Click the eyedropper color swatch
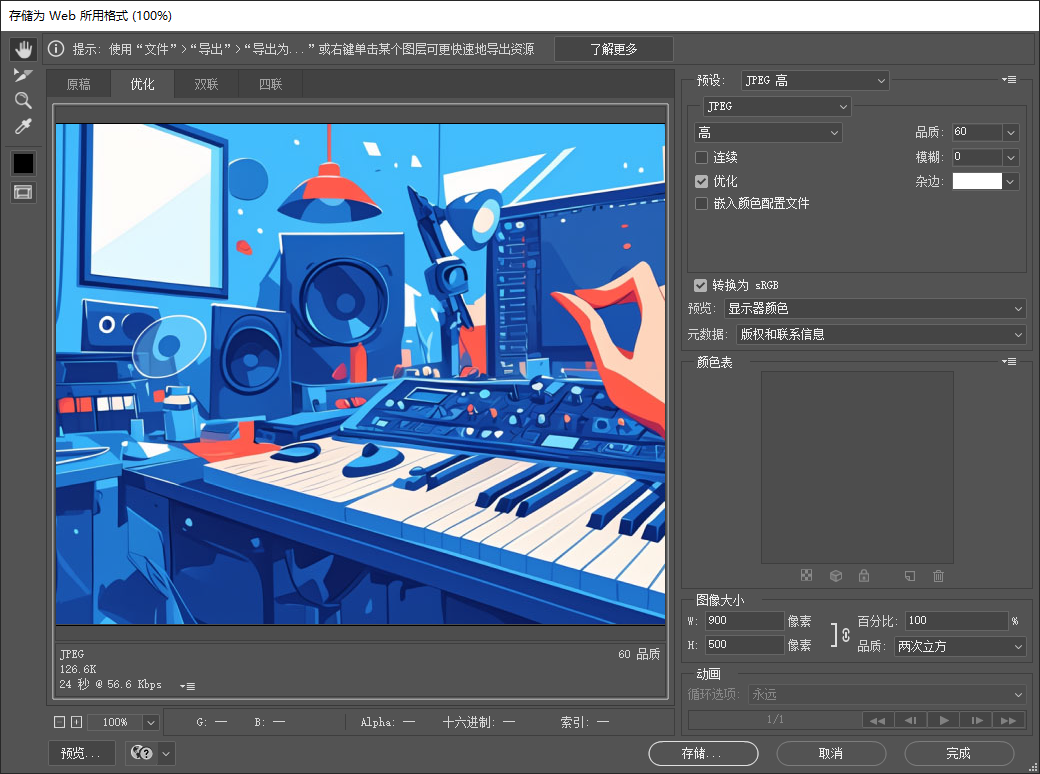 pos(24,163)
